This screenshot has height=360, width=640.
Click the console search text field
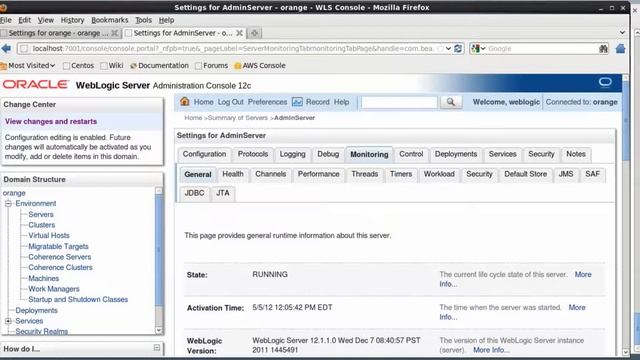399,102
